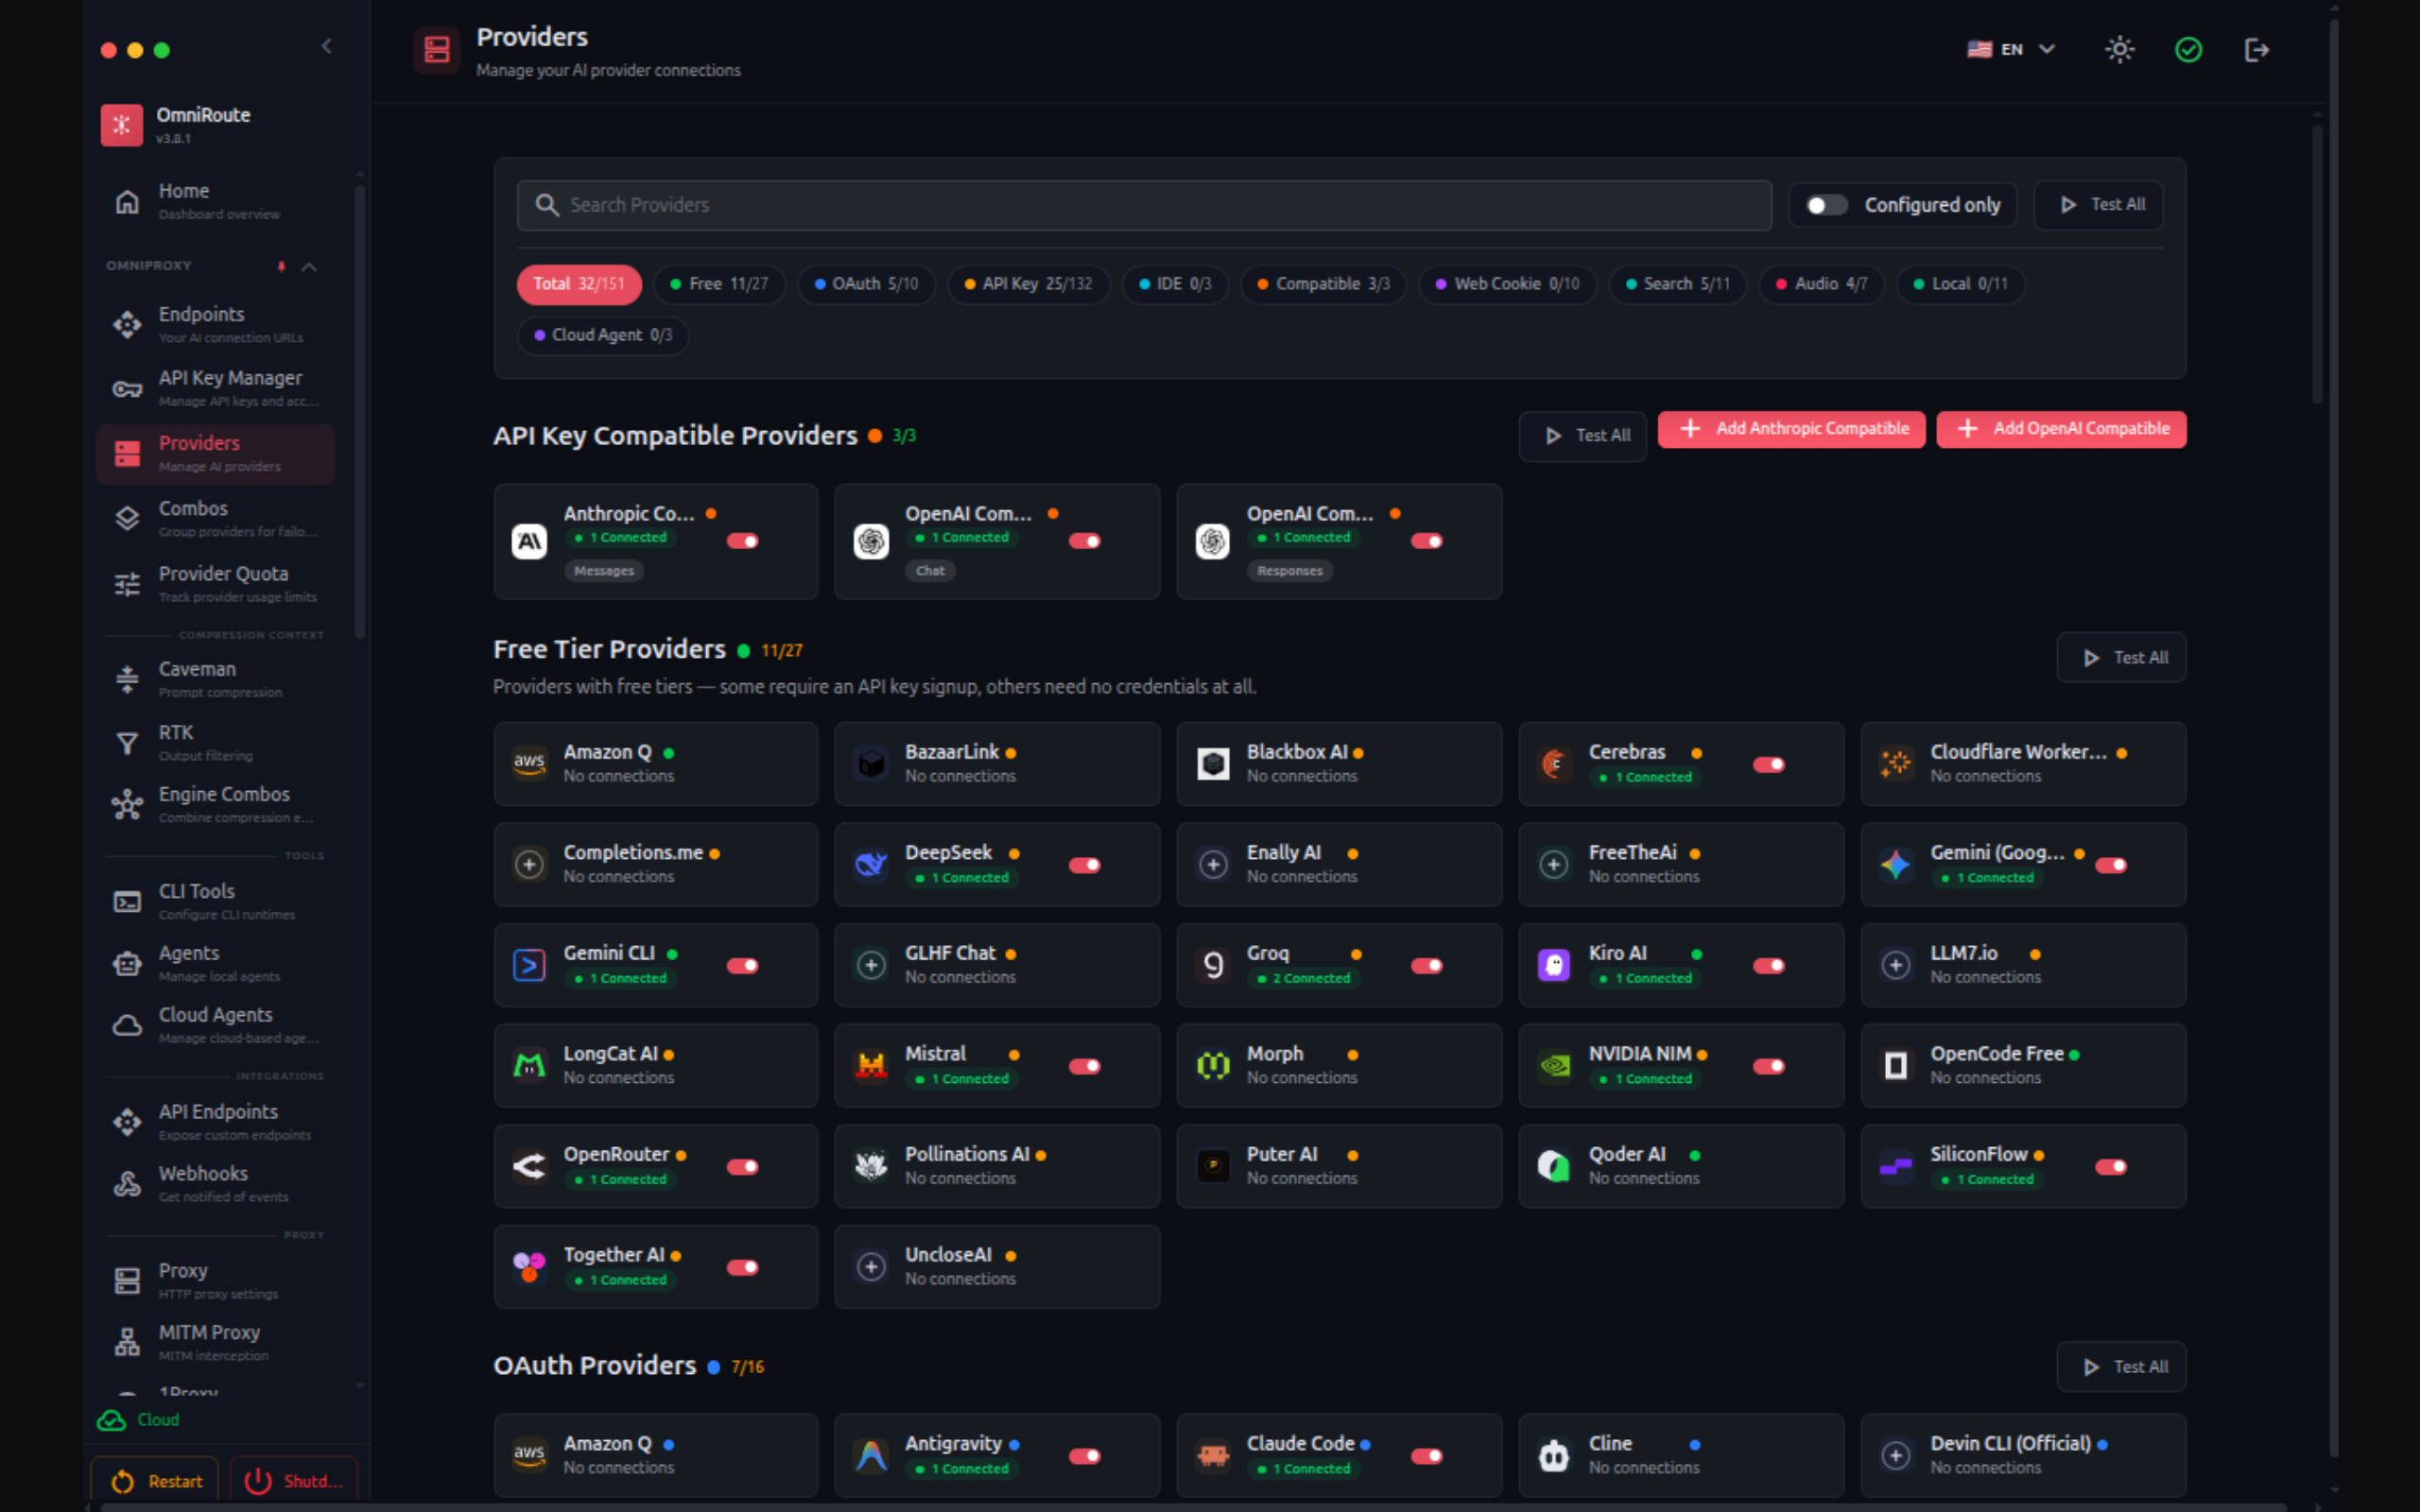
Task: Click the logout icon in header
Action: (x=2257, y=49)
